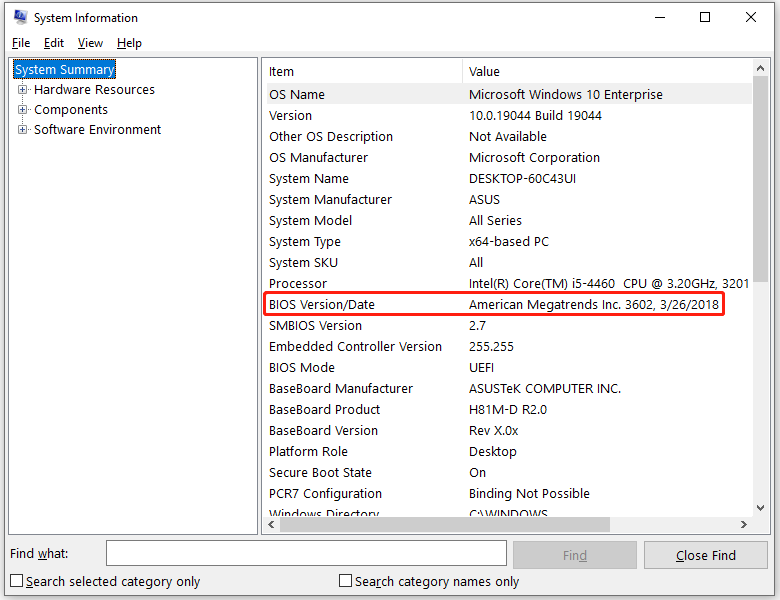Click the value 'H81M-D R2.0'
Screen dimensions: 780x600
coord(508,409)
